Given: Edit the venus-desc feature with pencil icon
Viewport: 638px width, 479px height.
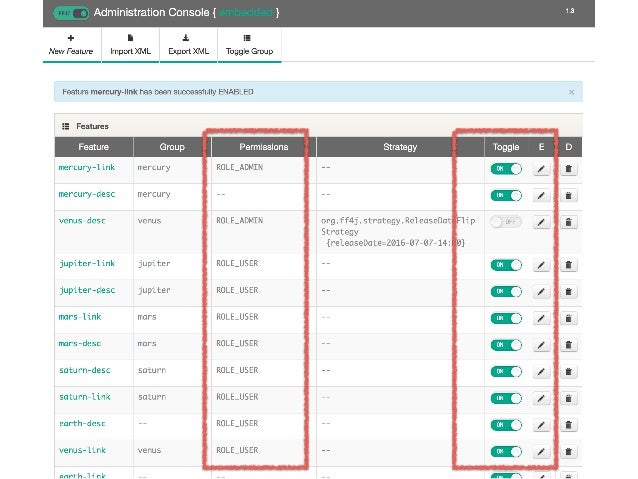Looking at the screenshot, I should point(541,222).
